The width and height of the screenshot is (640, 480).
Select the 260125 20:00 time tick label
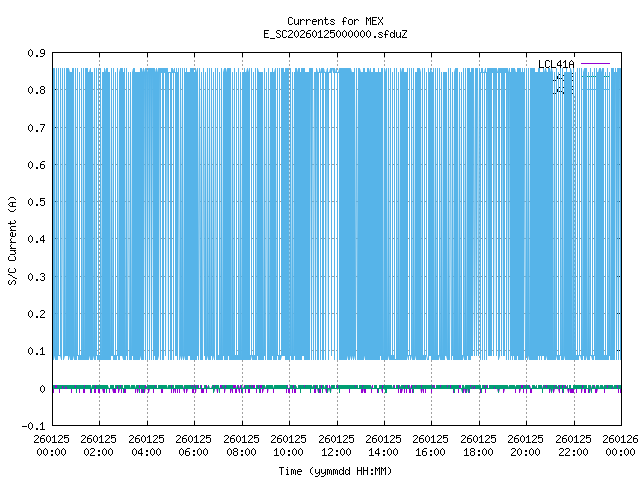point(526,445)
